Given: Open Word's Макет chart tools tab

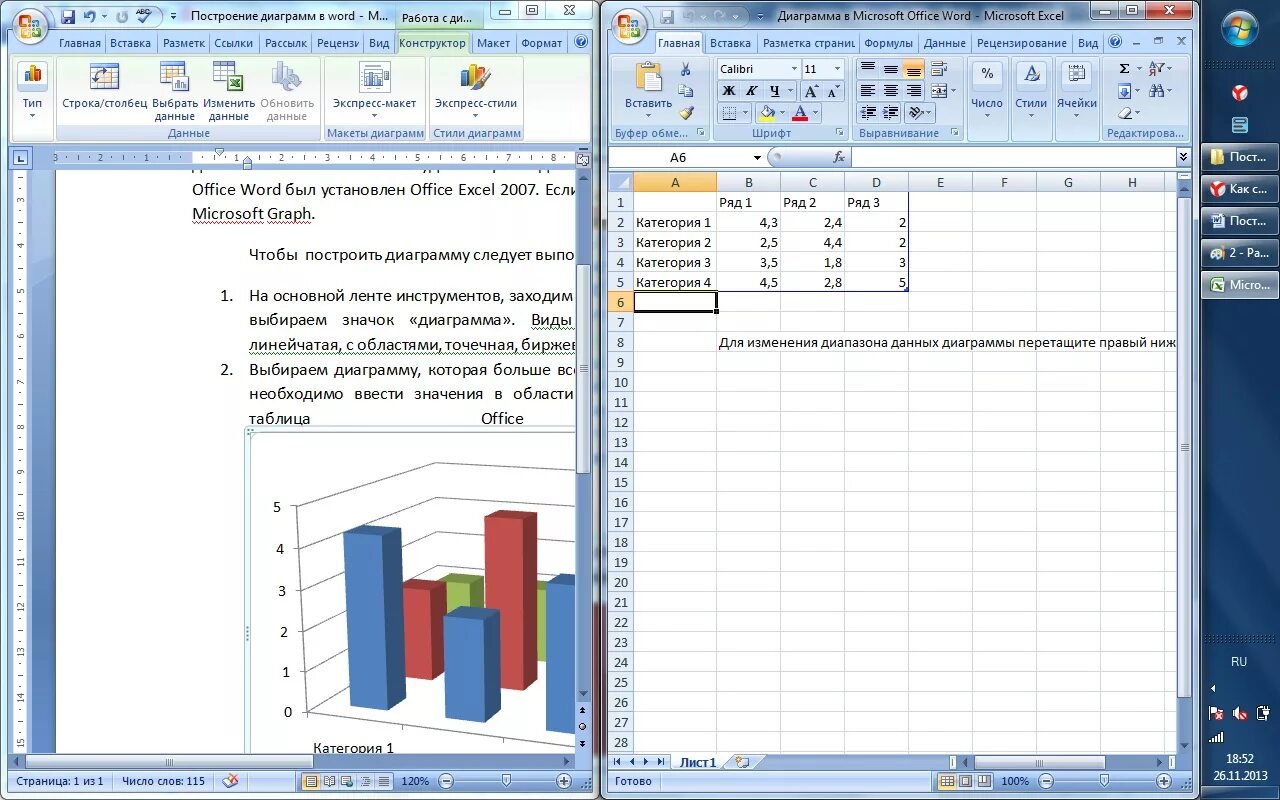Looking at the screenshot, I should 493,43.
